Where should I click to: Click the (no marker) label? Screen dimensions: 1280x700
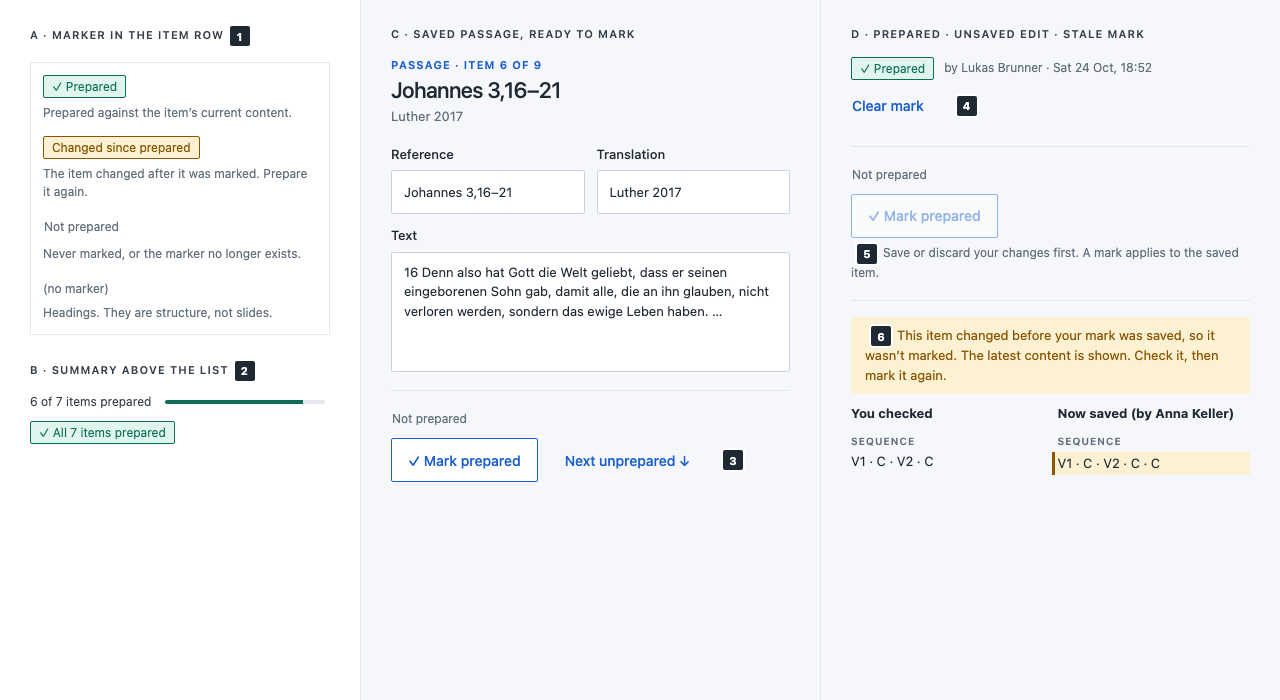click(x=76, y=289)
